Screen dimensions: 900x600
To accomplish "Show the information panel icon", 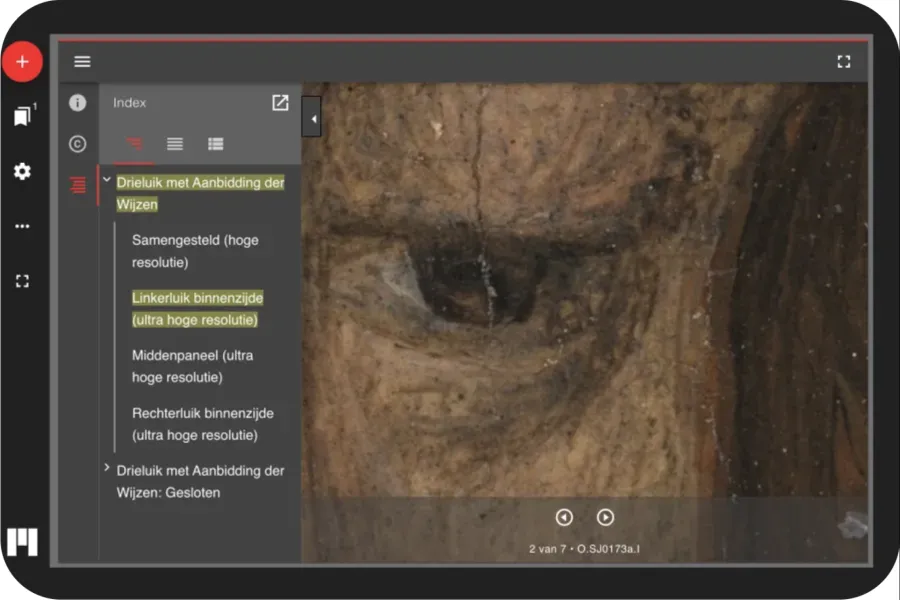I will (x=78, y=103).
